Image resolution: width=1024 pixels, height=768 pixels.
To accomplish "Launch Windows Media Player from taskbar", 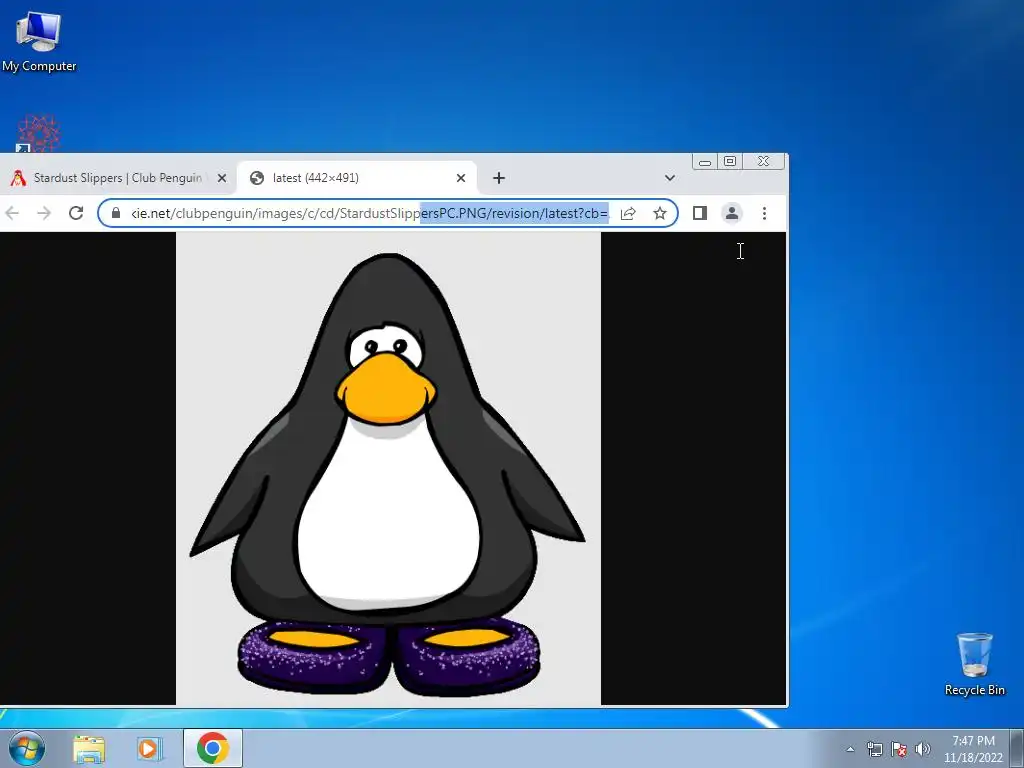I will tap(149, 748).
